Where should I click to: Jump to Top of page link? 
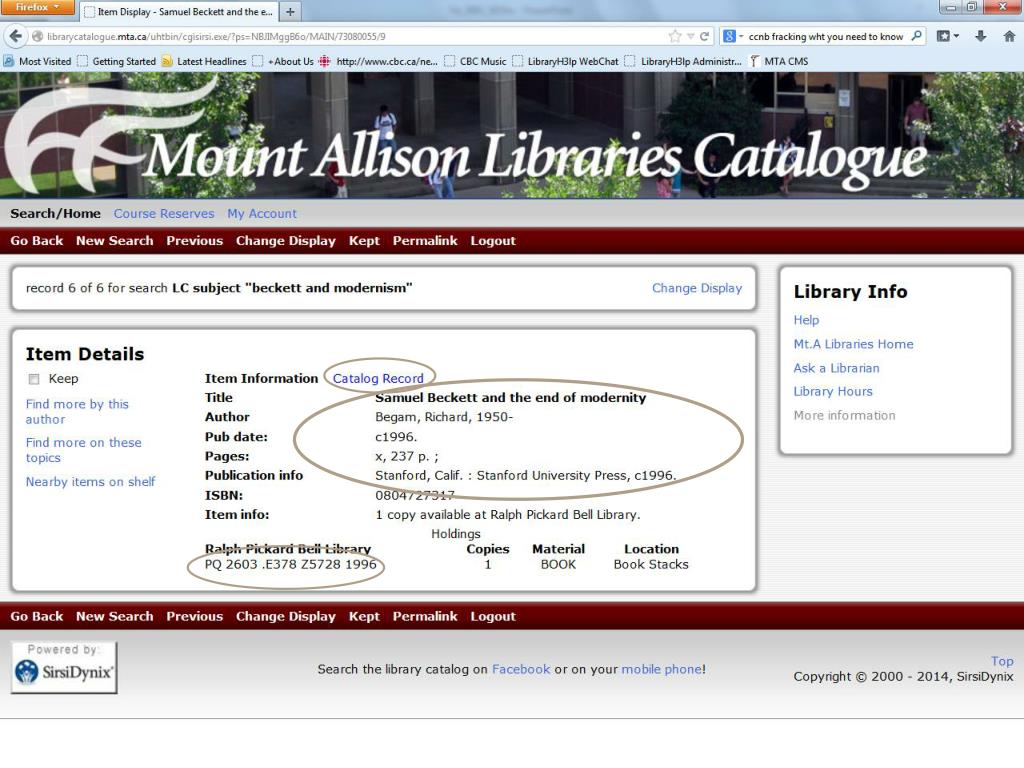[x=1002, y=661]
